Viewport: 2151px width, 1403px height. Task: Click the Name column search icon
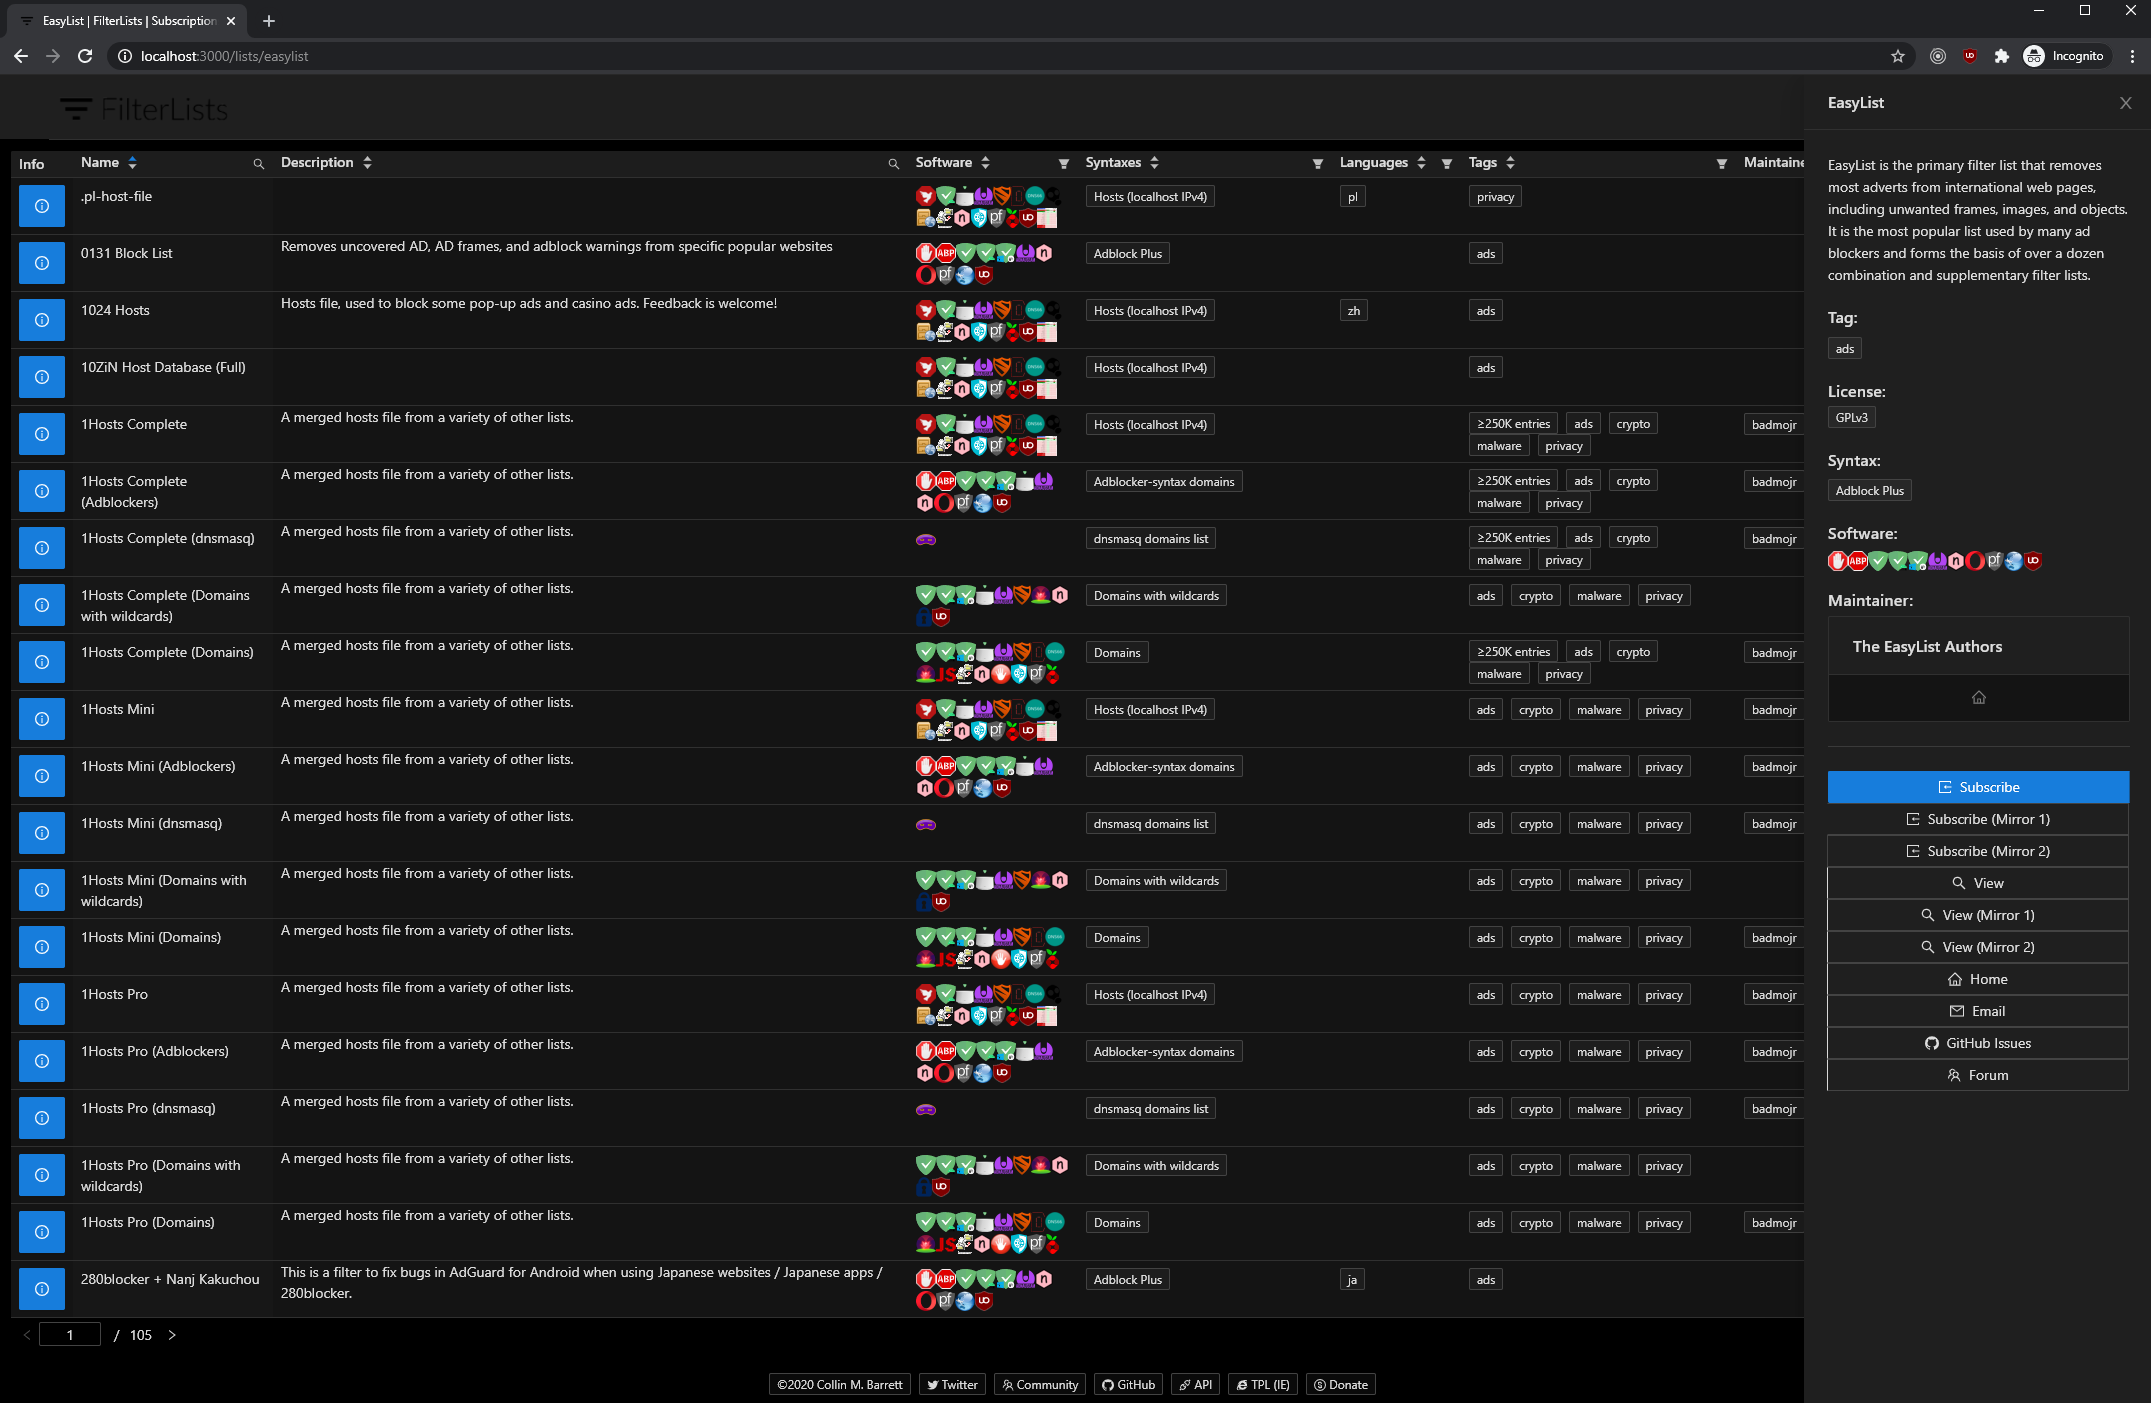tap(259, 164)
